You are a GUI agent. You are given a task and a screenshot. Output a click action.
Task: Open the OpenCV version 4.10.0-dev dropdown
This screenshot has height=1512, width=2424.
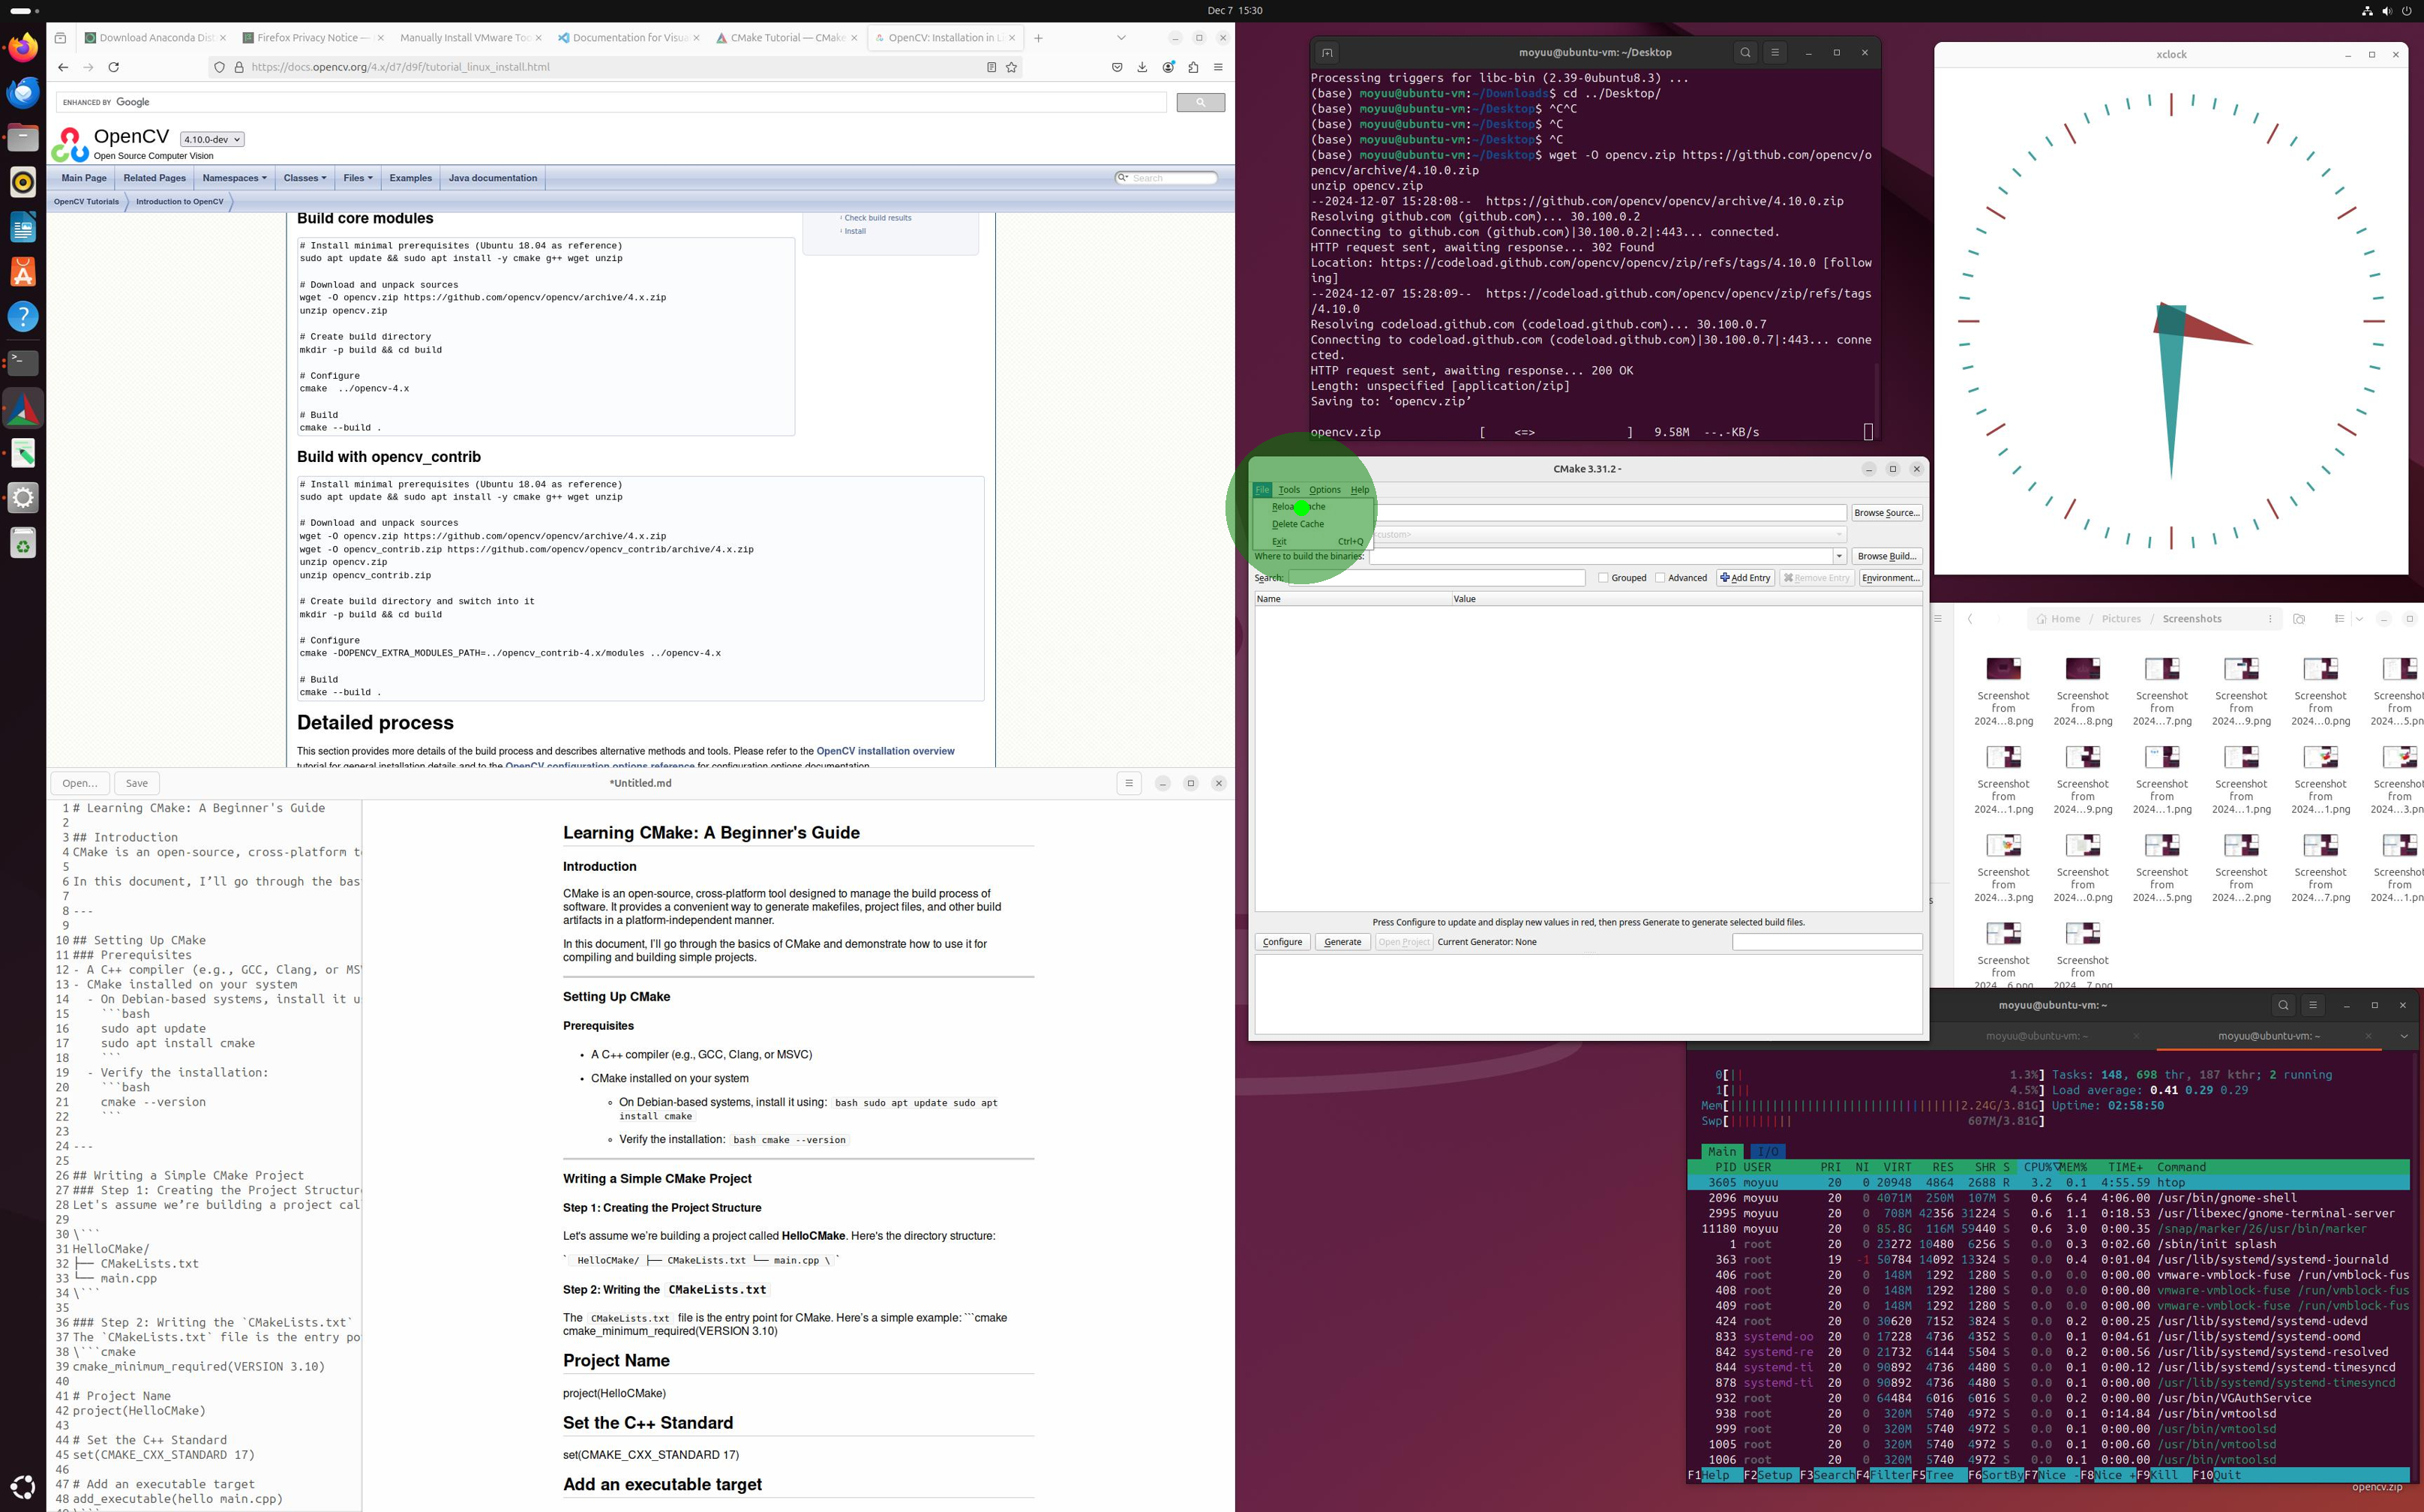point(212,140)
